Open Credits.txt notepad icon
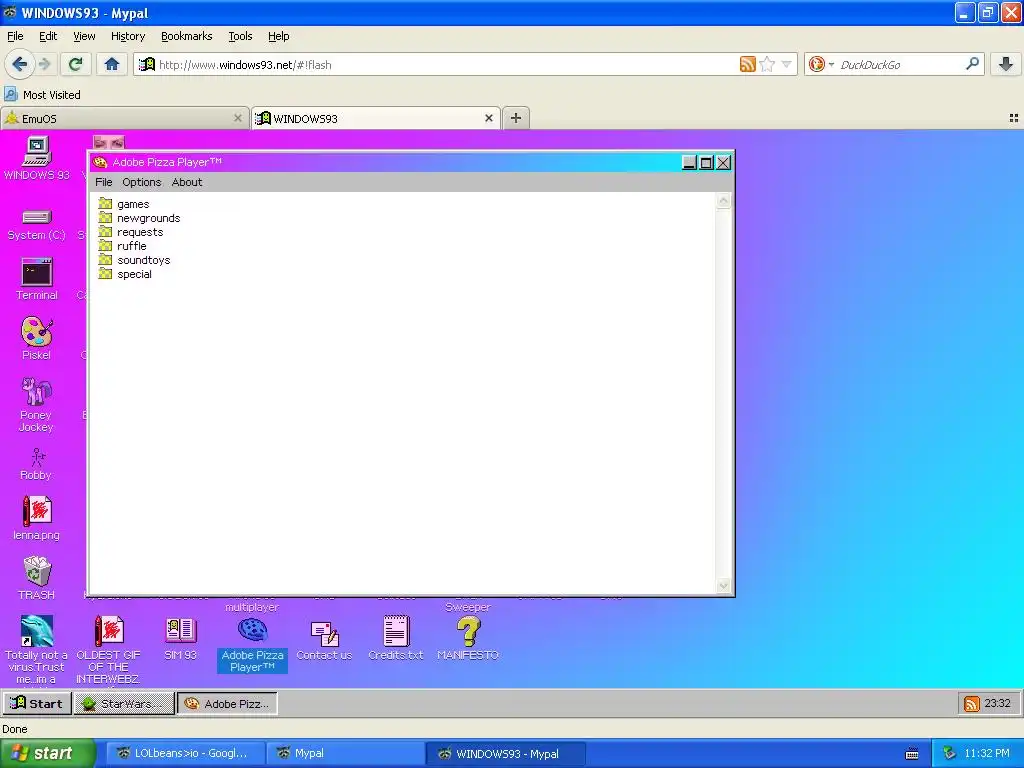 [x=396, y=639]
